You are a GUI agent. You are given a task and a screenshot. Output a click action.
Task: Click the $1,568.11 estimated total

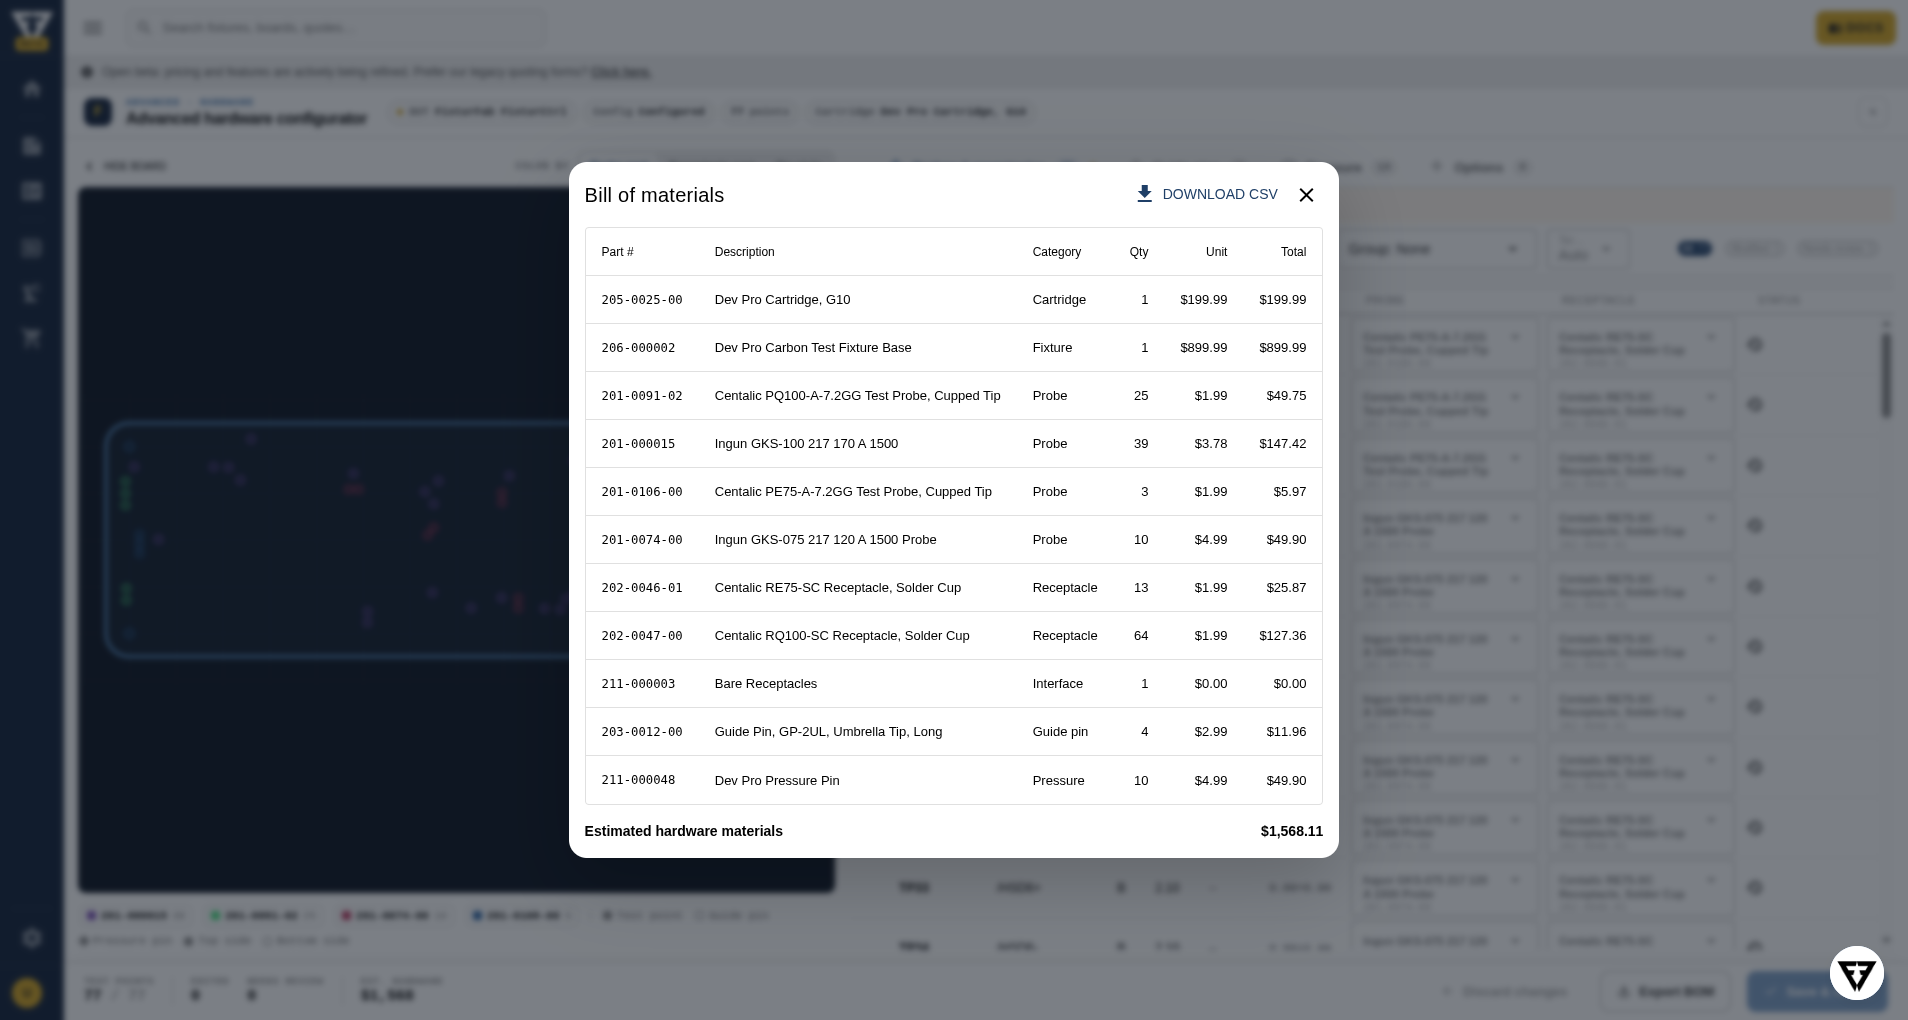1291,831
